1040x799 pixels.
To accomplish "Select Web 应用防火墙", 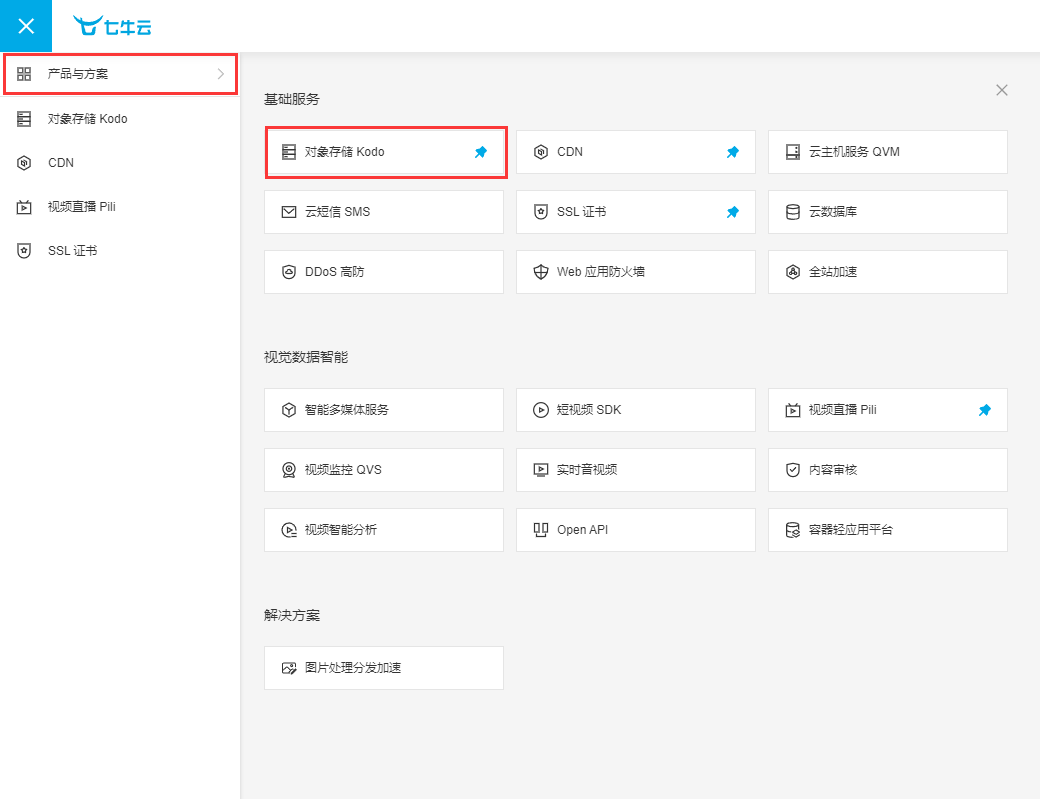I will pyautogui.click(x=635, y=272).
